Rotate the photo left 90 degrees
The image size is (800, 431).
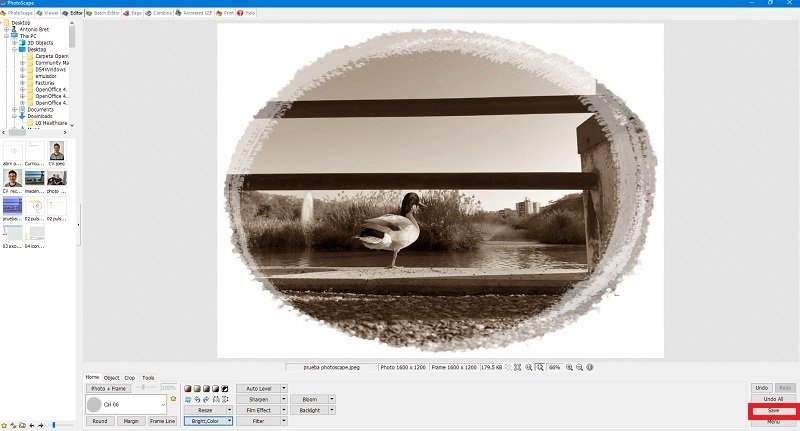click(197, 399)
